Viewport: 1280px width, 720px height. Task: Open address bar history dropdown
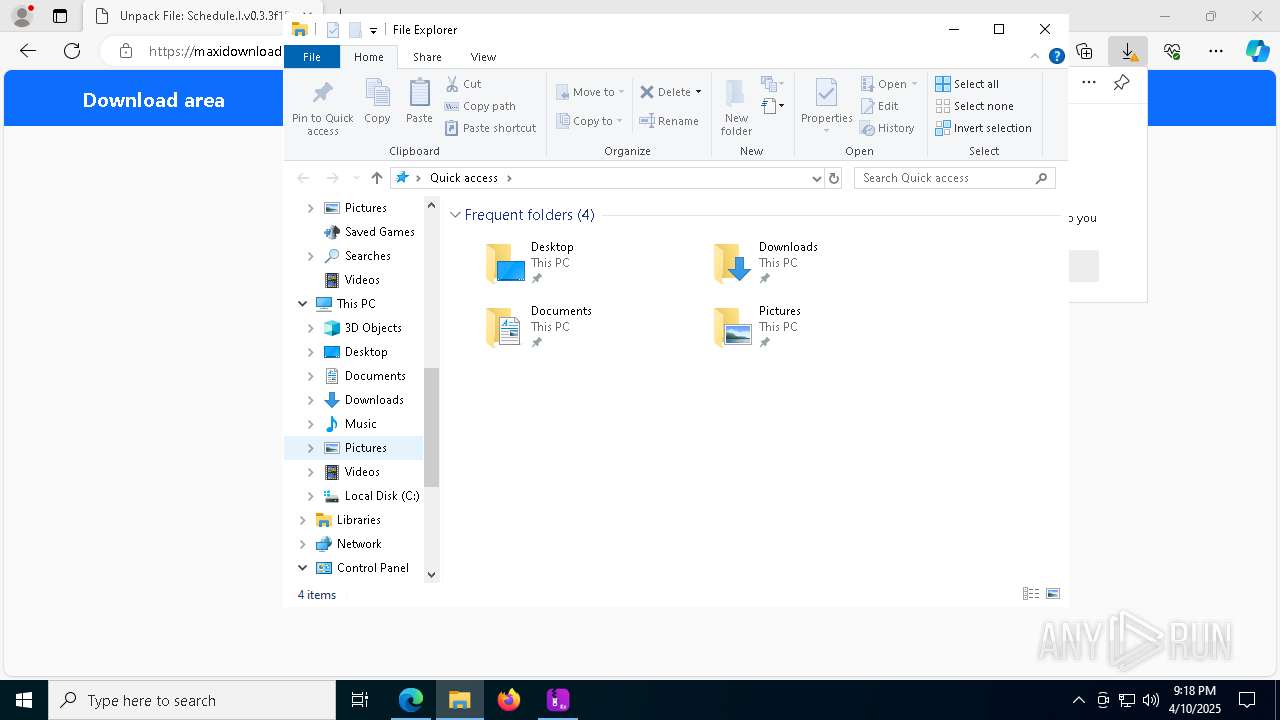(x=817, y=178)
